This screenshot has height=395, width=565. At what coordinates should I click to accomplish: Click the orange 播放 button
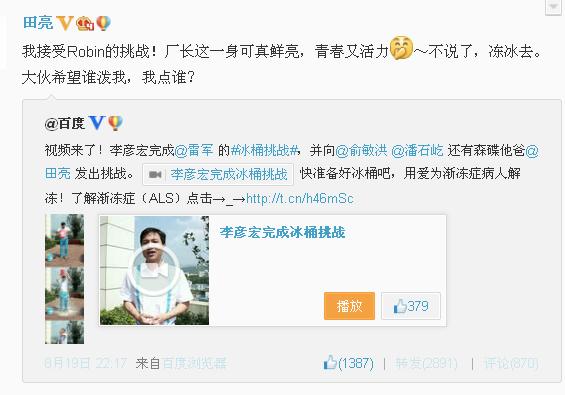pos(349,306)
